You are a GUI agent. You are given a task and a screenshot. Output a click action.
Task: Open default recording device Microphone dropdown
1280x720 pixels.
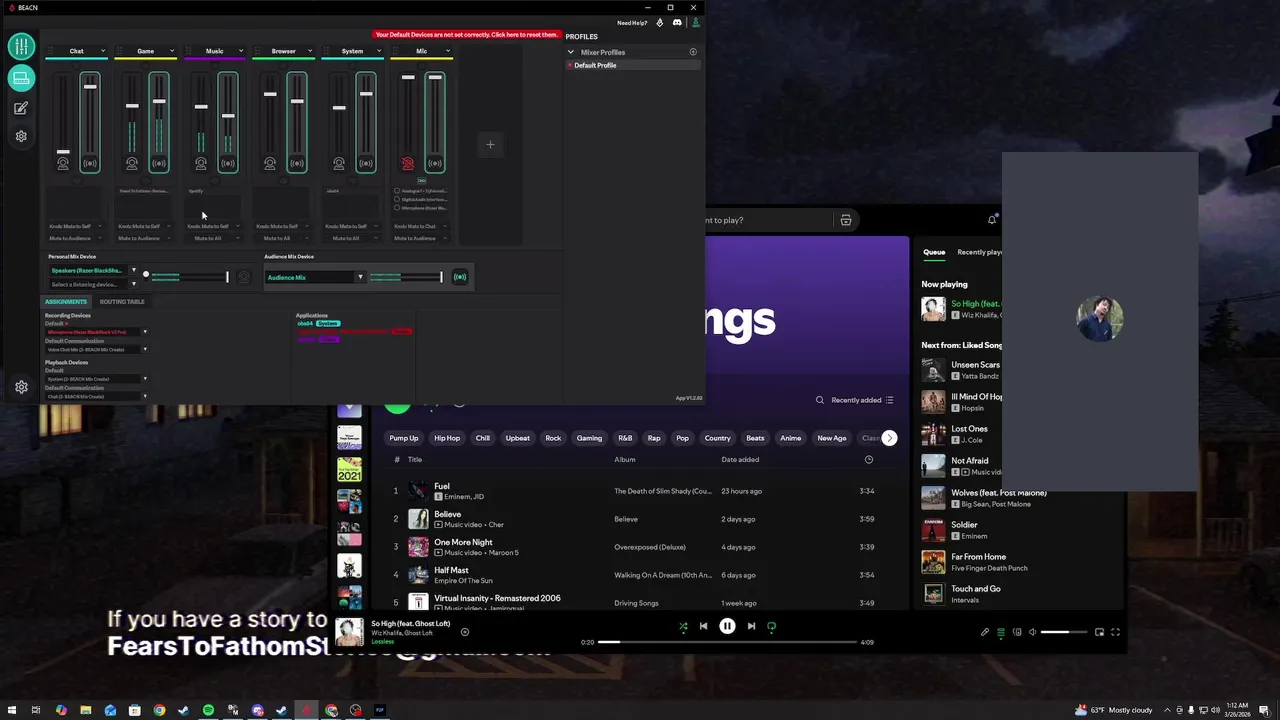97,332
